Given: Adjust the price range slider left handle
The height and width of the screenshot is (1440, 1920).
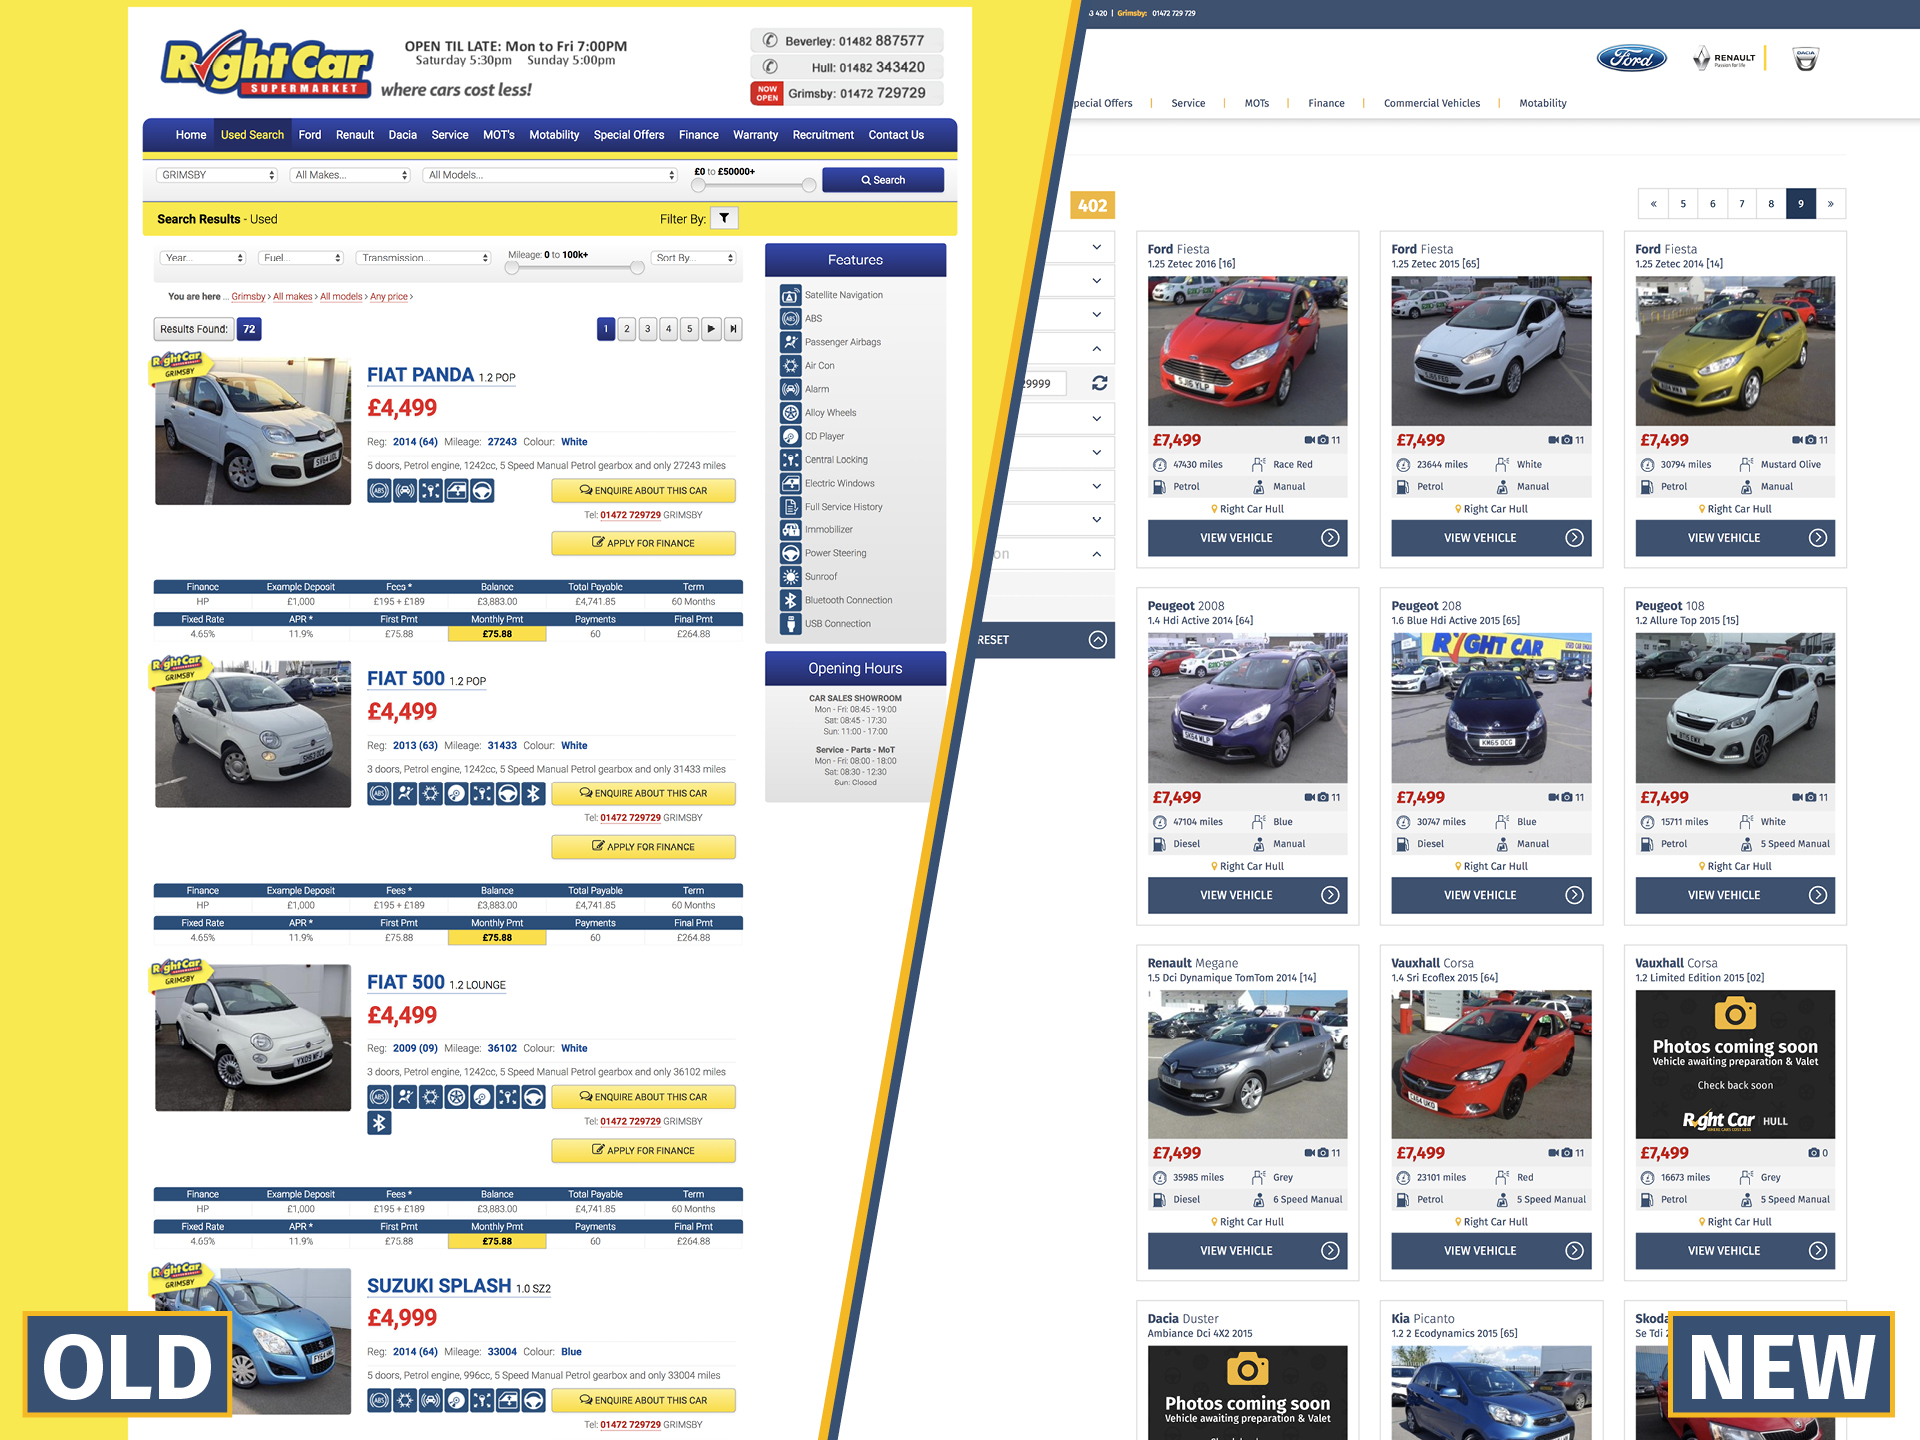Looking at the screenshot, I should click(x=698, y=185).
